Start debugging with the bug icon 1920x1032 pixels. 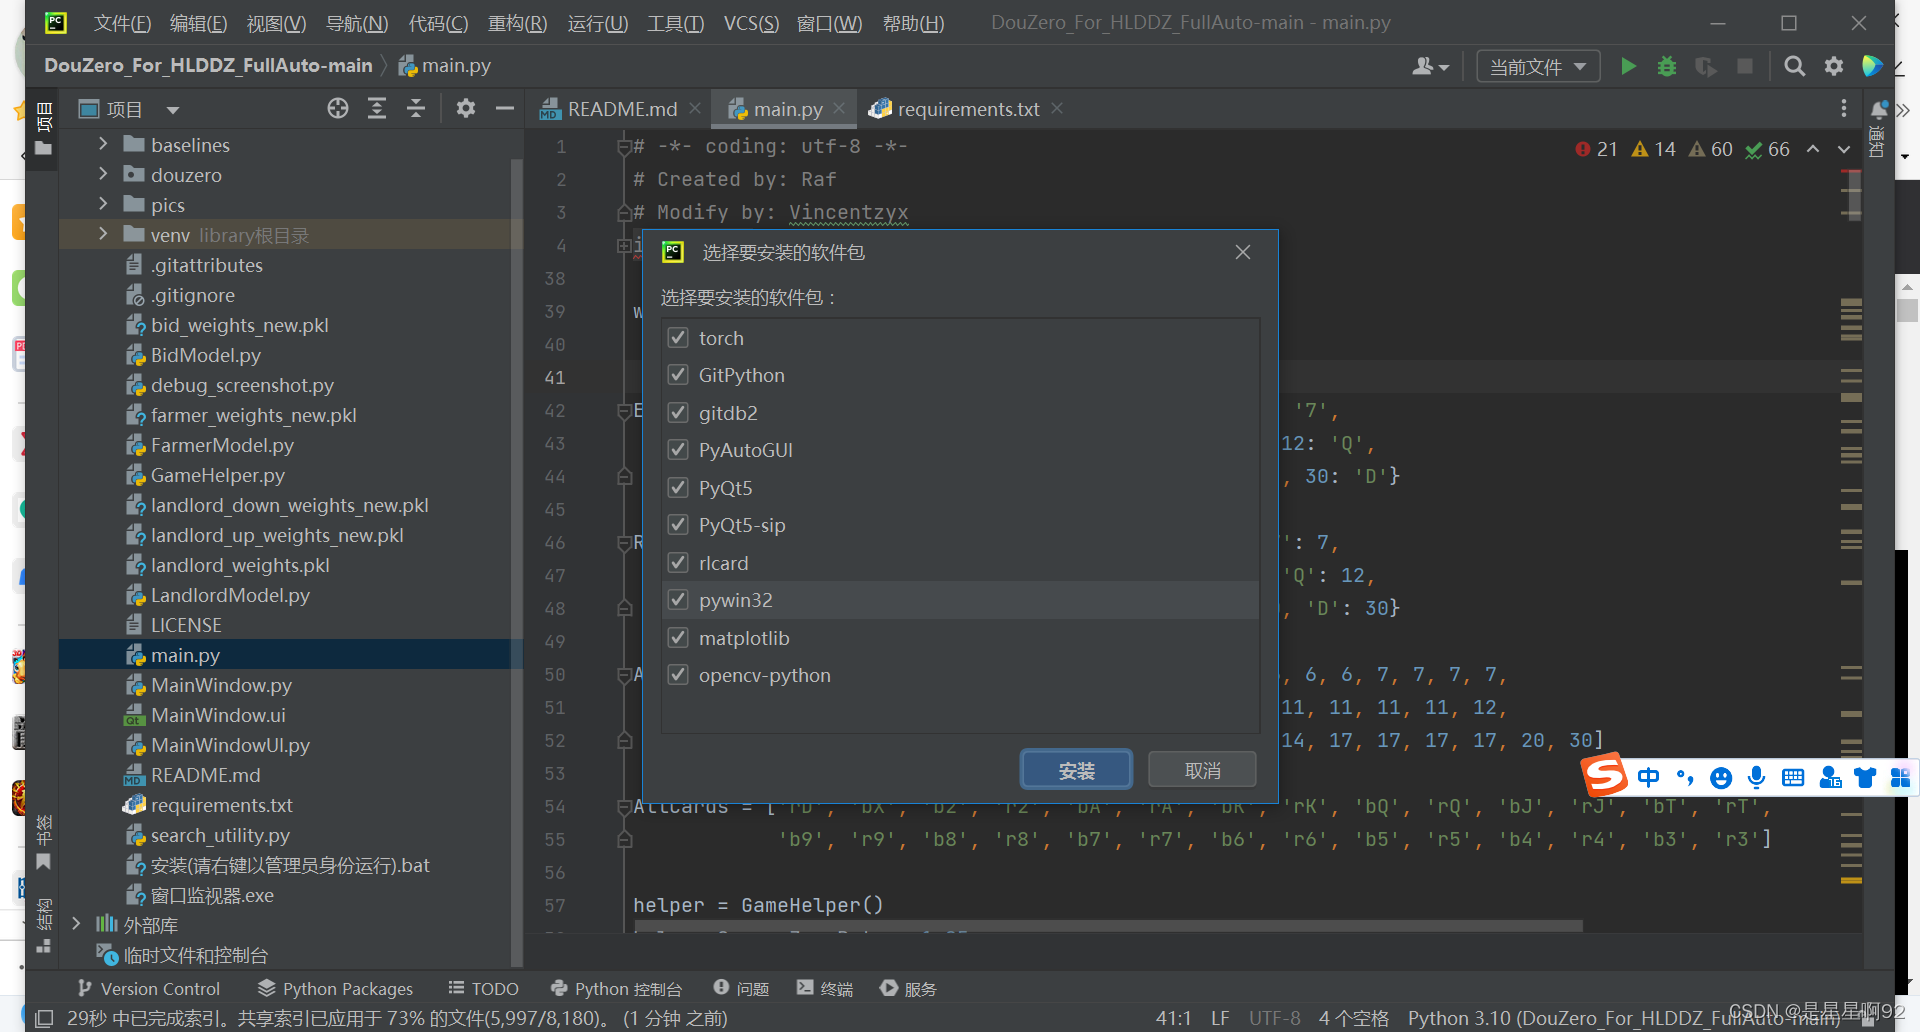1667,66
